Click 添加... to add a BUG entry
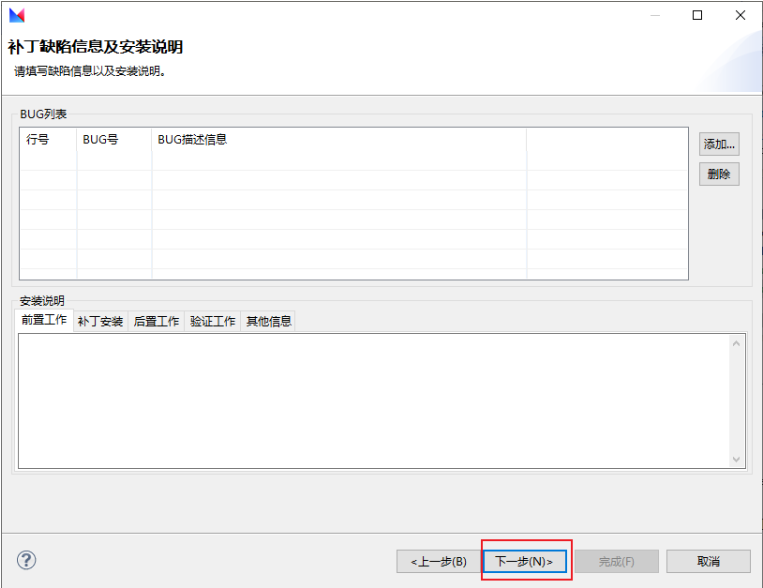The image size is (763, 588). click(x=719, y=144)
